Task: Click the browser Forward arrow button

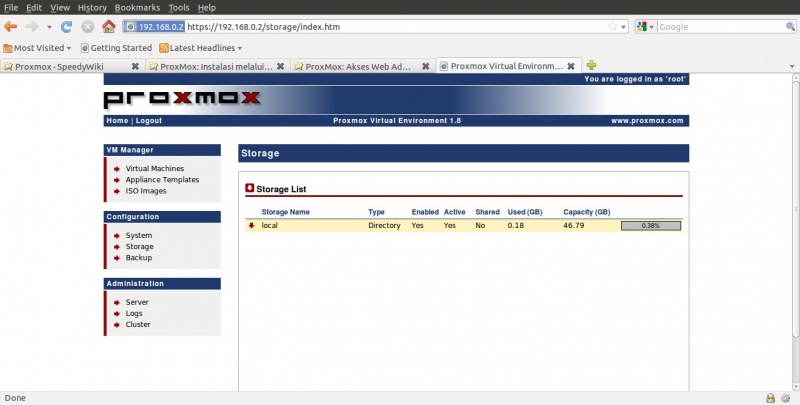Action: coord(32,27)
